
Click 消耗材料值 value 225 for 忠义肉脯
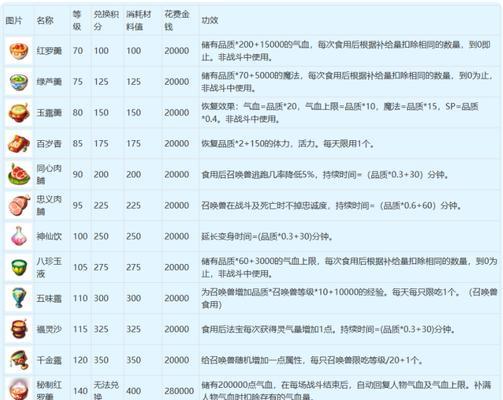point(133,206)
